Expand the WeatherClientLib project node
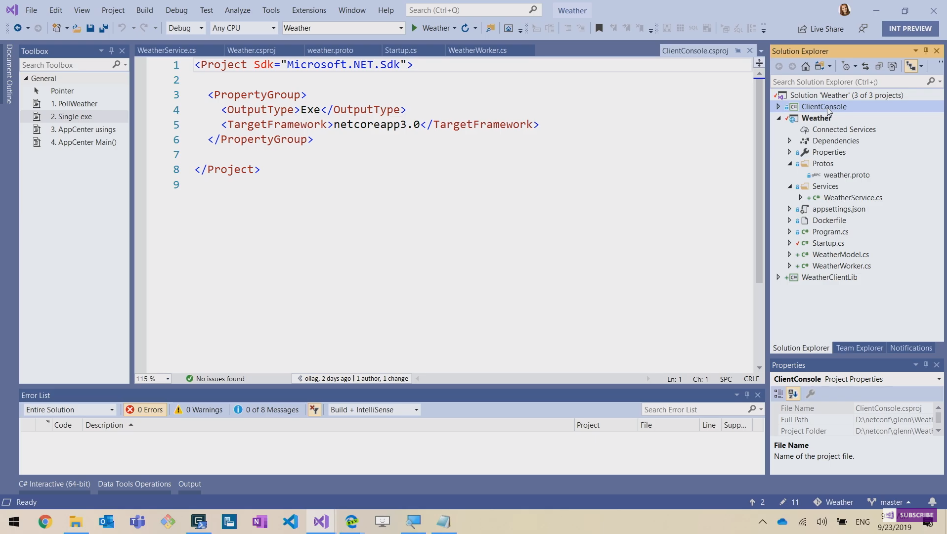Image resolution: width=947 pixels, height=534 pixels. 779,278
